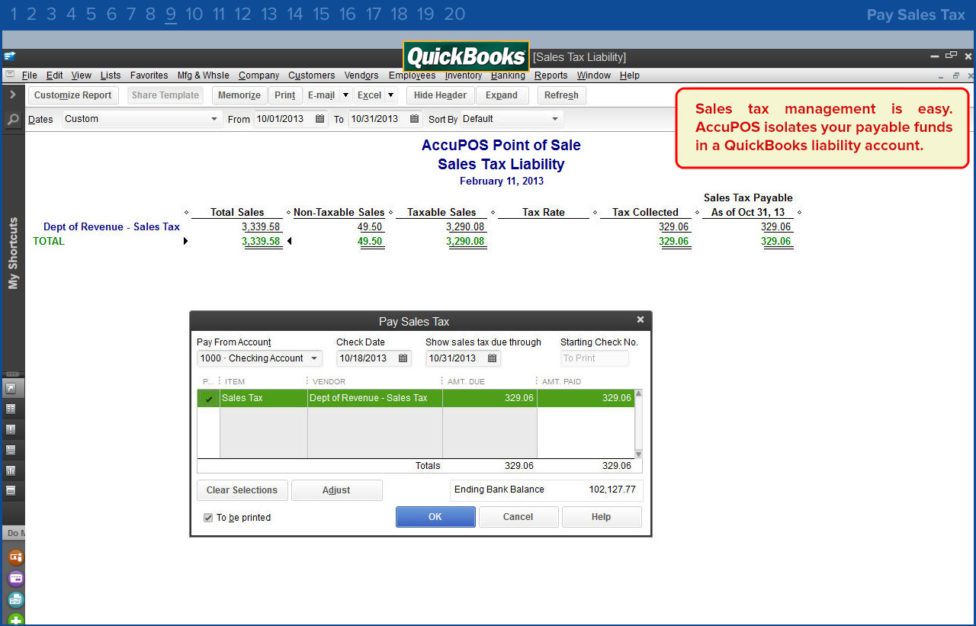
Task: Click the shortcut arrow icon in sidebar
Action: [x=11, y=388]
